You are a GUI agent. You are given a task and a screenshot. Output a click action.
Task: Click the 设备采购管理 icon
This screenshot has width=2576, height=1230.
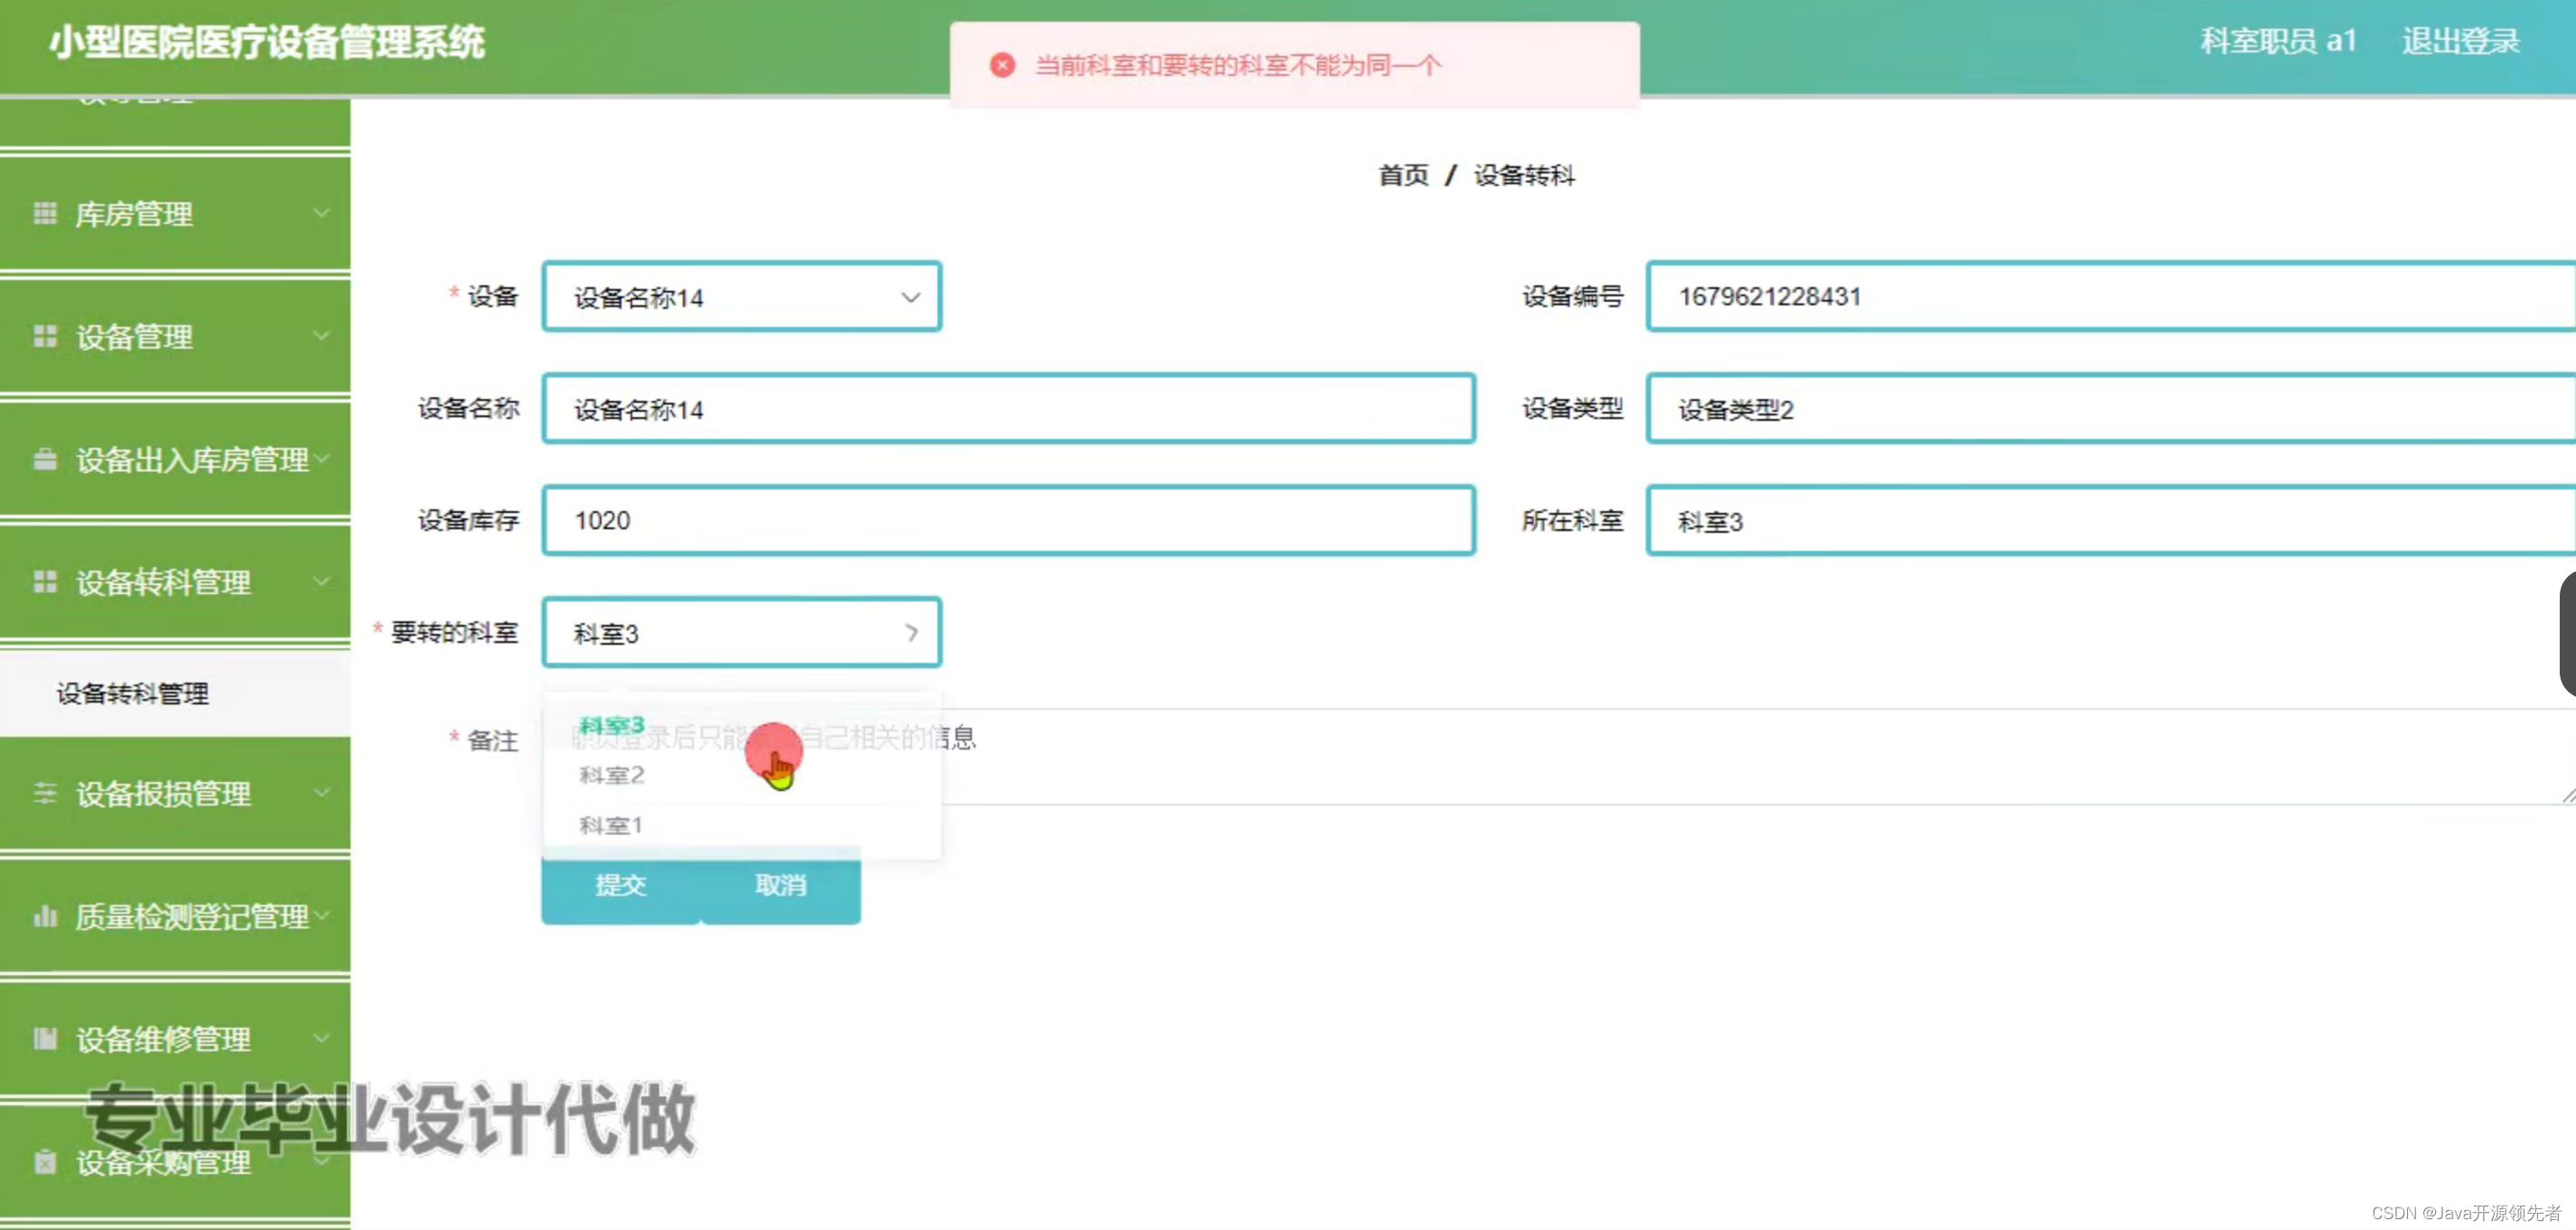pyautogui.click(x=45, y=1162)
